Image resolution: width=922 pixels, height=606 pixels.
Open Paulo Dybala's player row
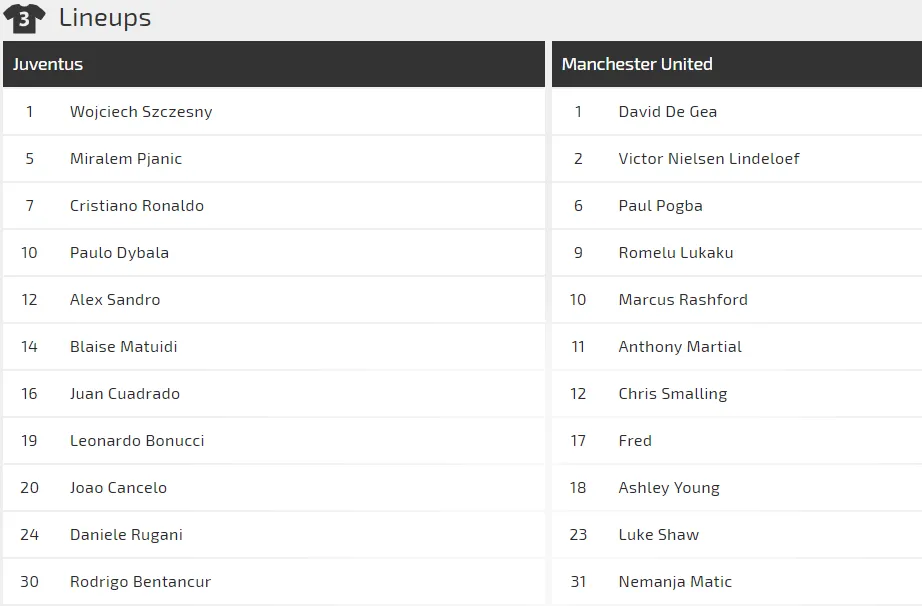(x=119, y=253)
